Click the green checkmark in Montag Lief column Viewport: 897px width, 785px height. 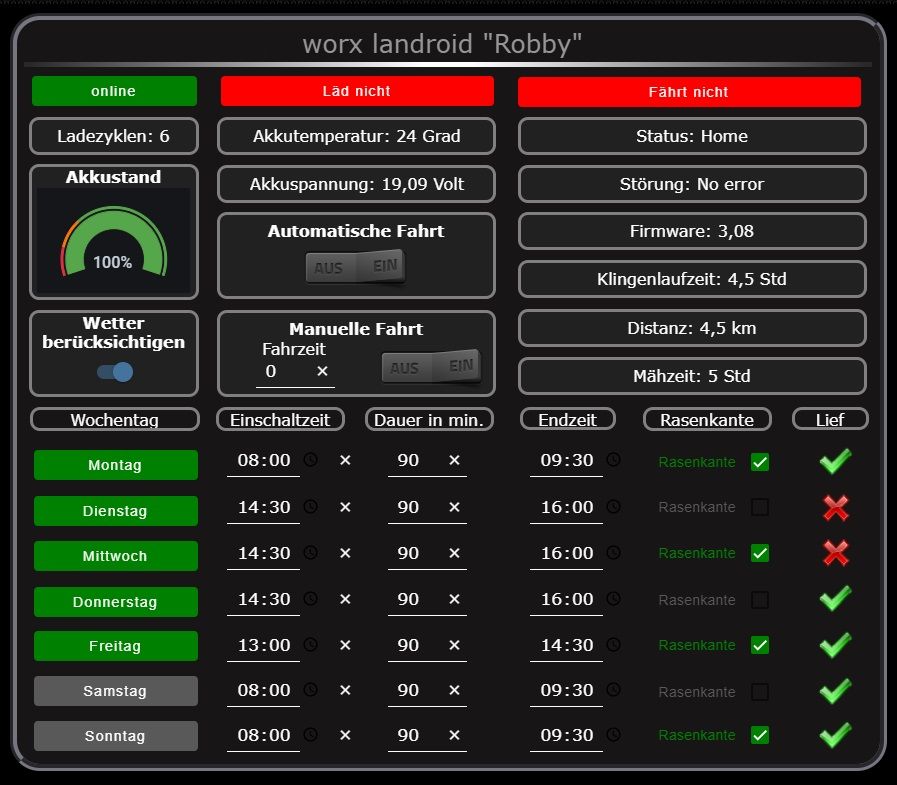(835, 461)
